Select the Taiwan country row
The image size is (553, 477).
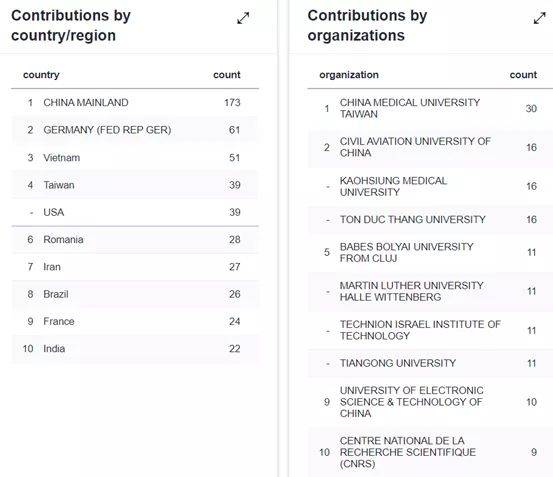click(x=135, y=185)
